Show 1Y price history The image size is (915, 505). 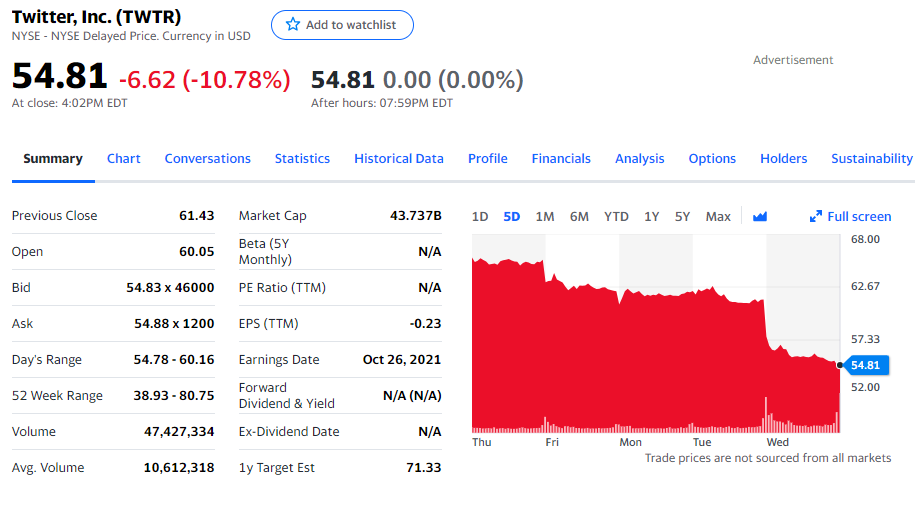pyautogui.click(x=652, y=216)
